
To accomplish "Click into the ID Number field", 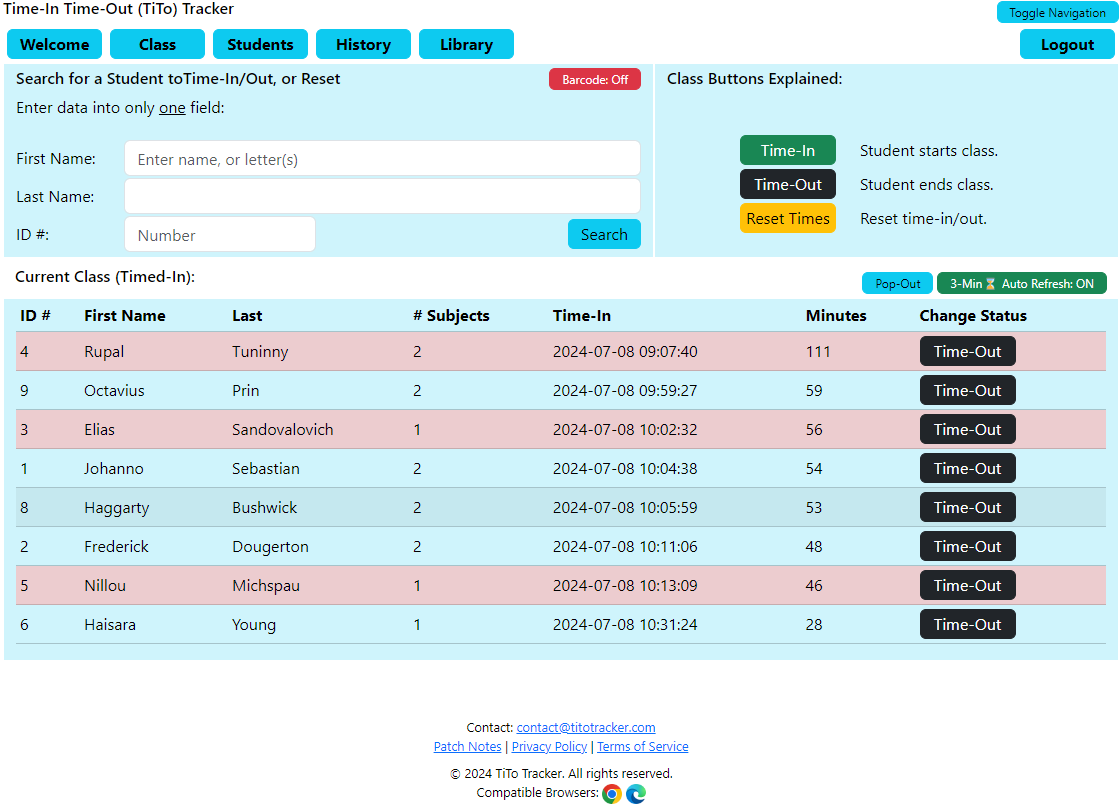I will 220,235.
